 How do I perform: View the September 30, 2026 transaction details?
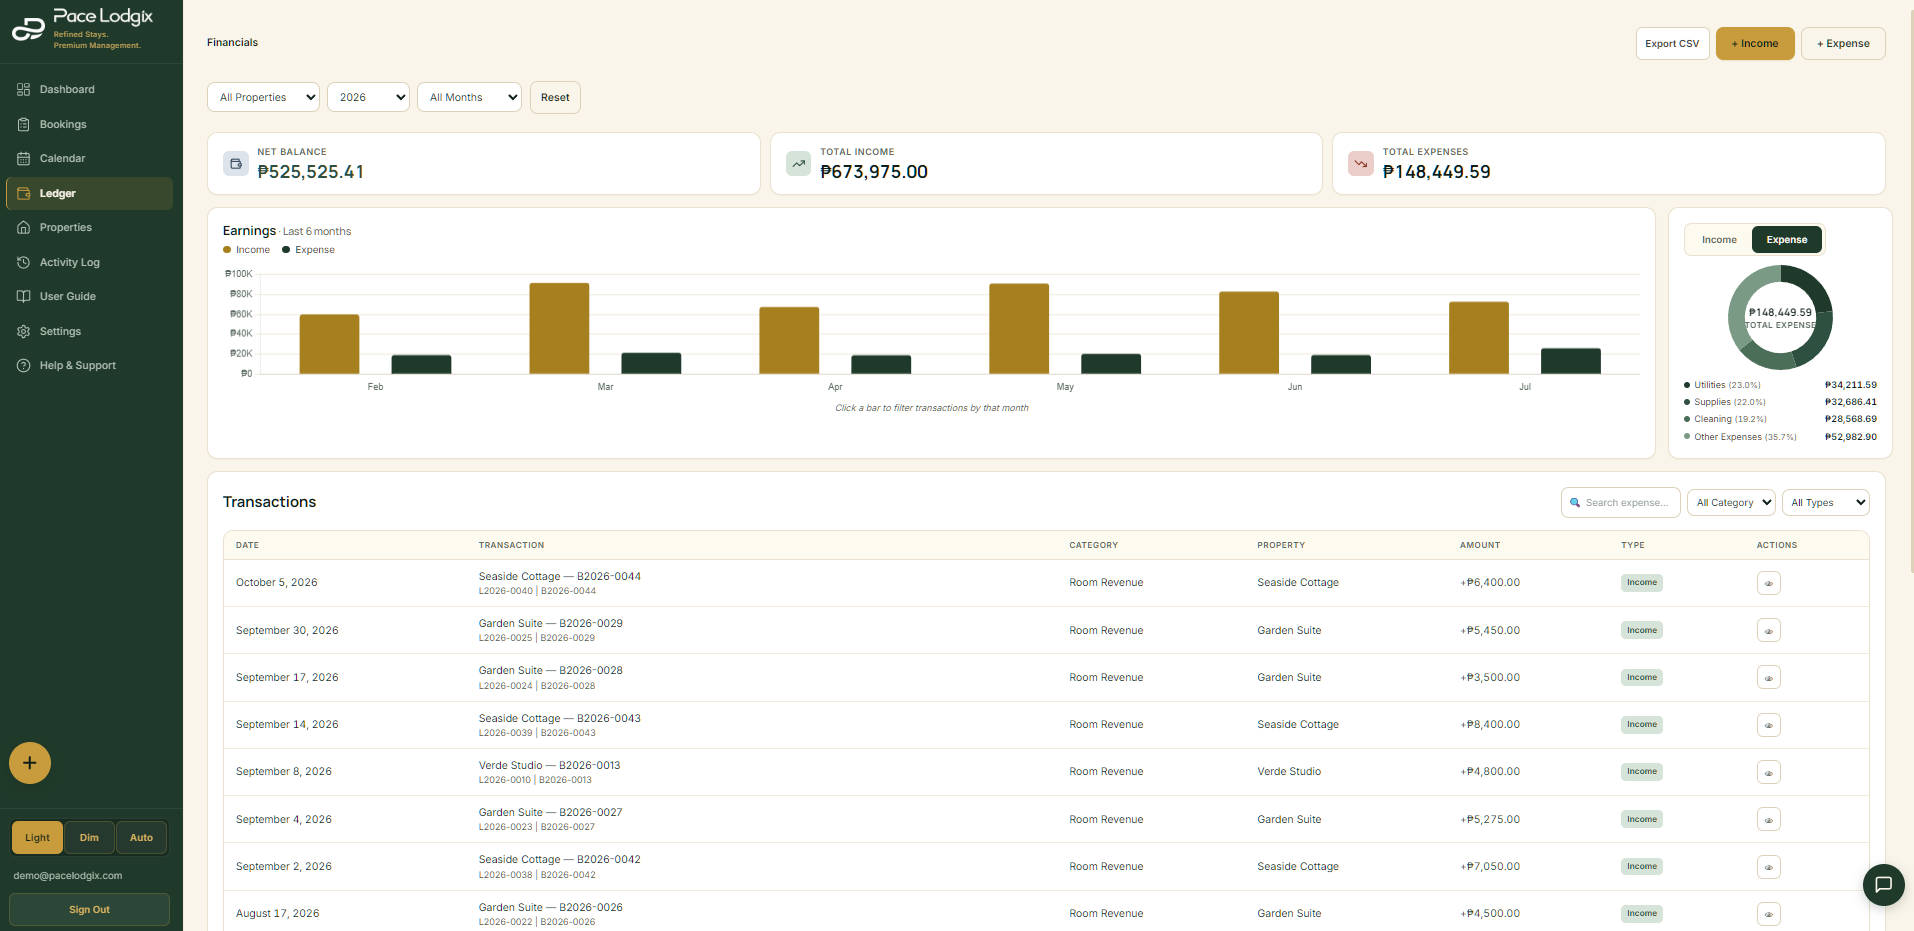click(x=1768, y=631)
